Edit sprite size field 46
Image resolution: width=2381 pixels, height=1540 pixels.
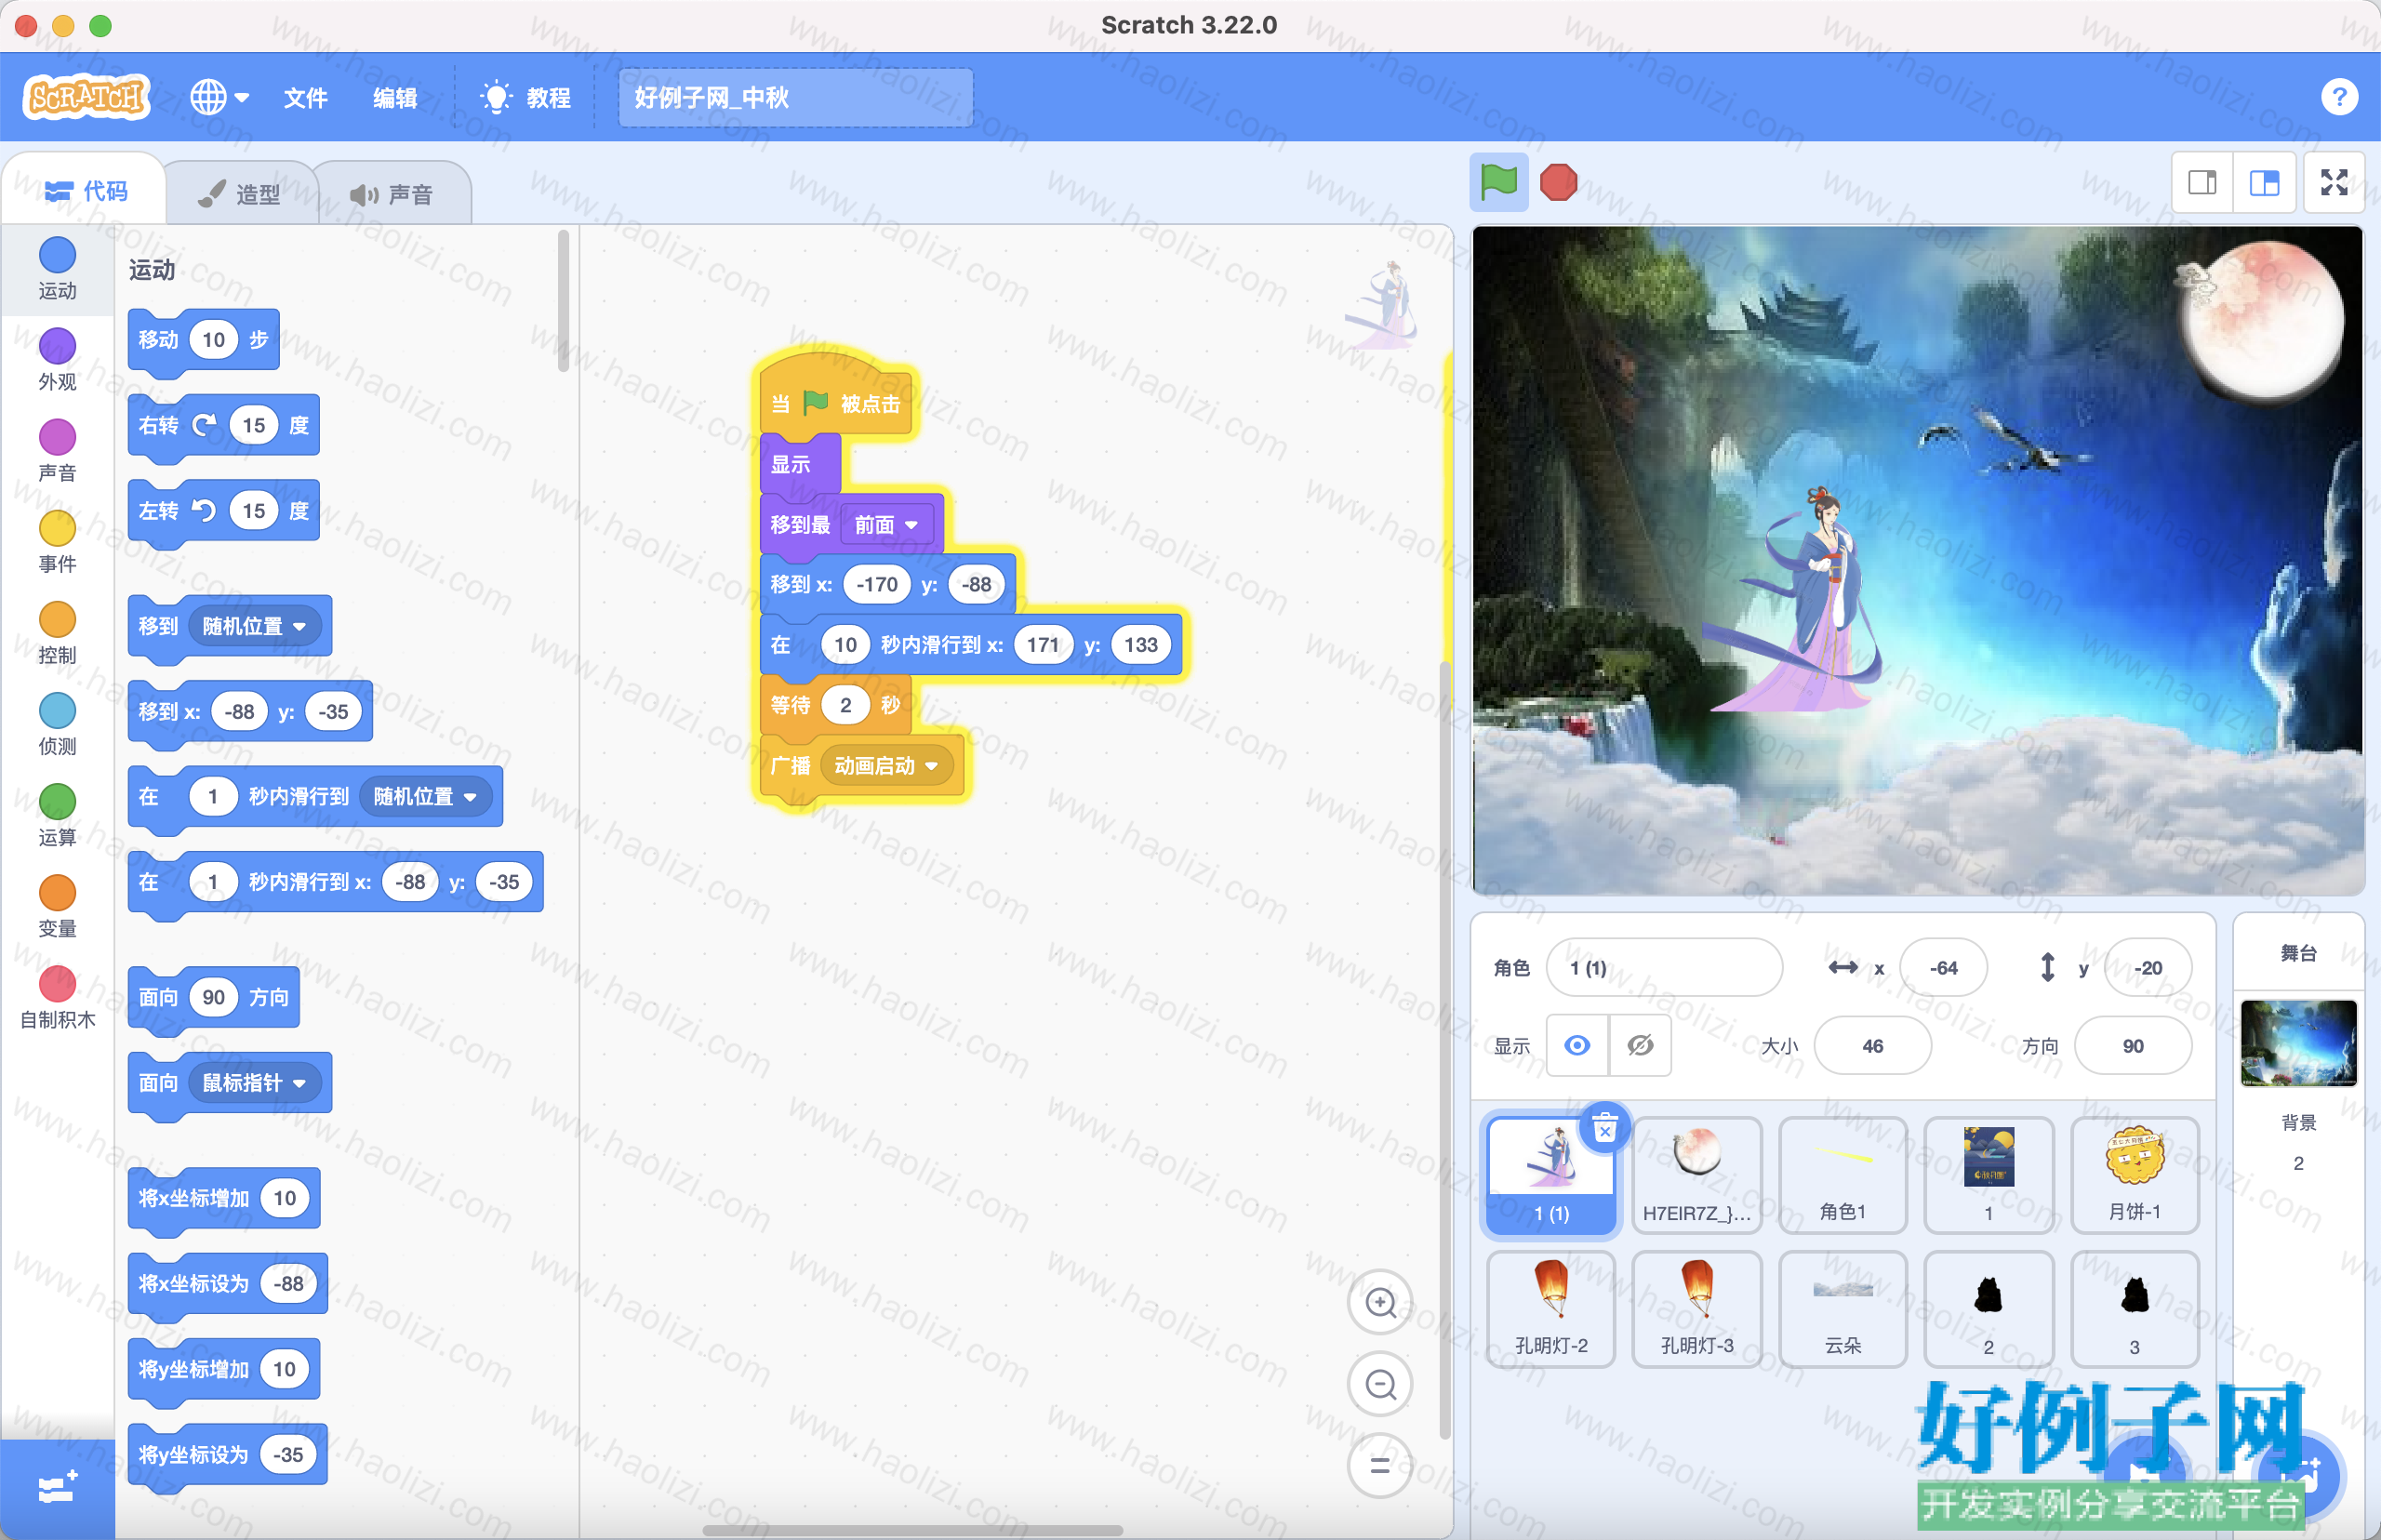(1872, 1045)
